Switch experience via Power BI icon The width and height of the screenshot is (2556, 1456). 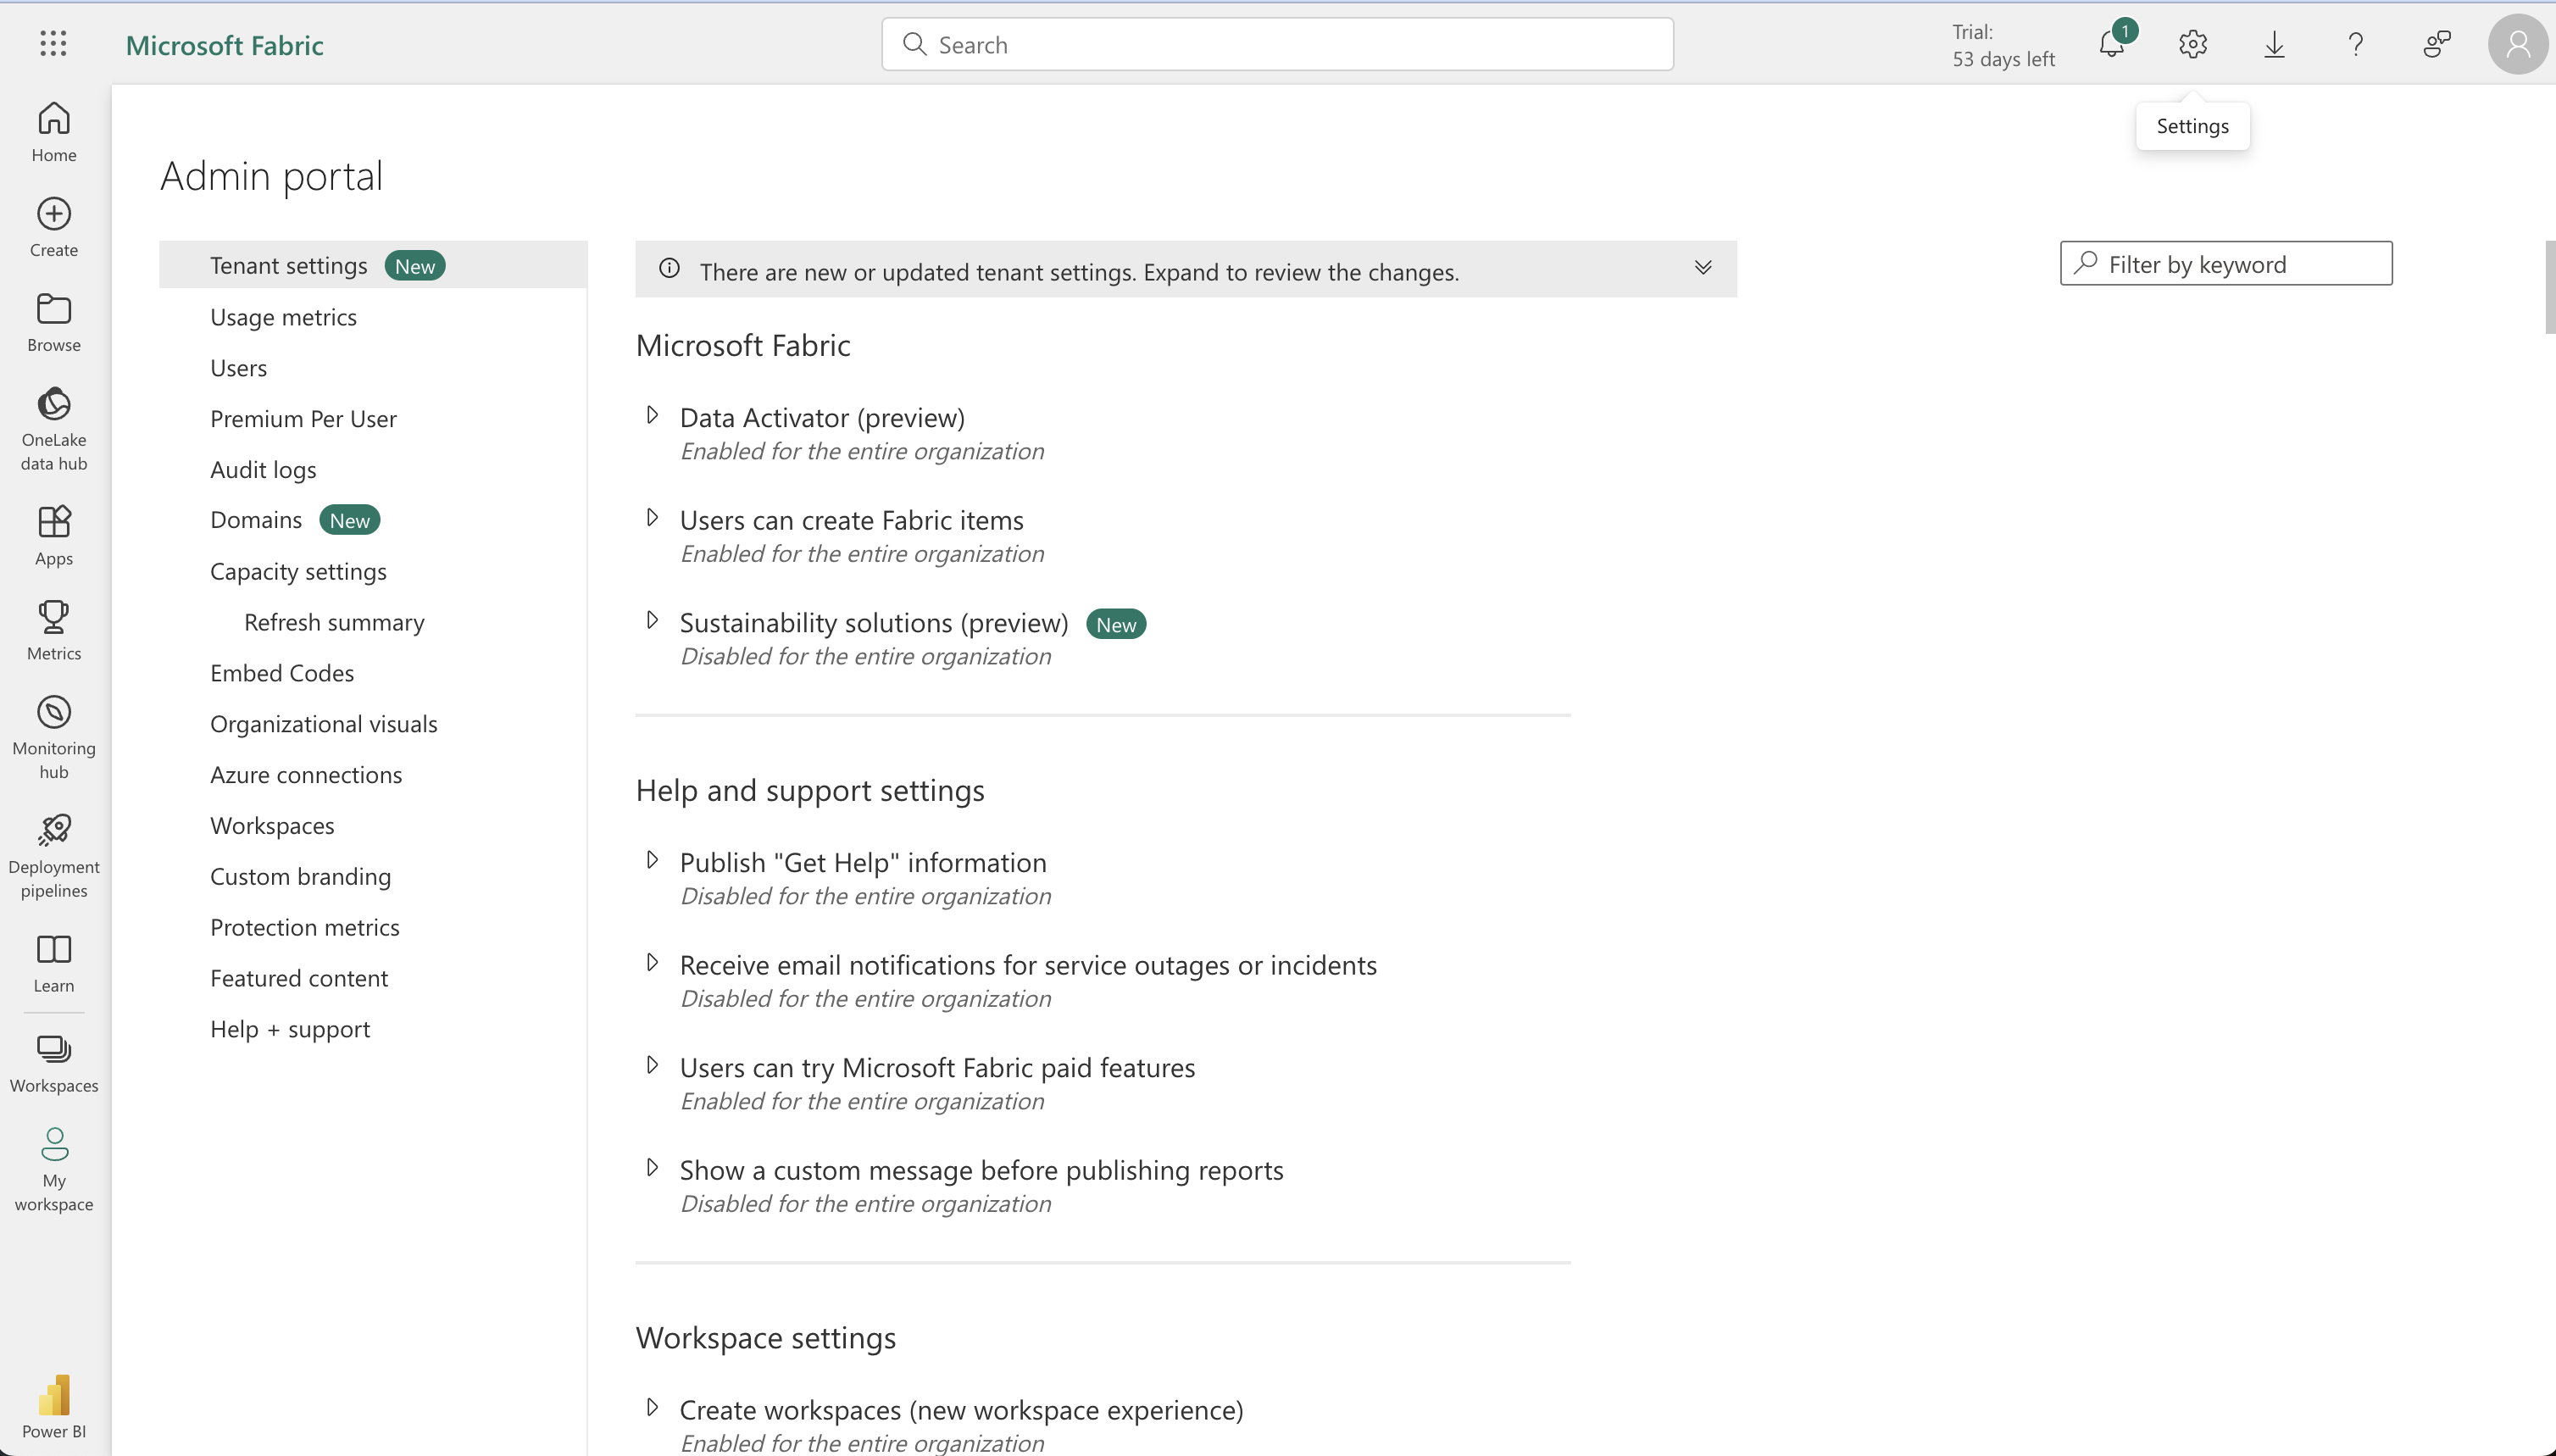coord(54,1407)
